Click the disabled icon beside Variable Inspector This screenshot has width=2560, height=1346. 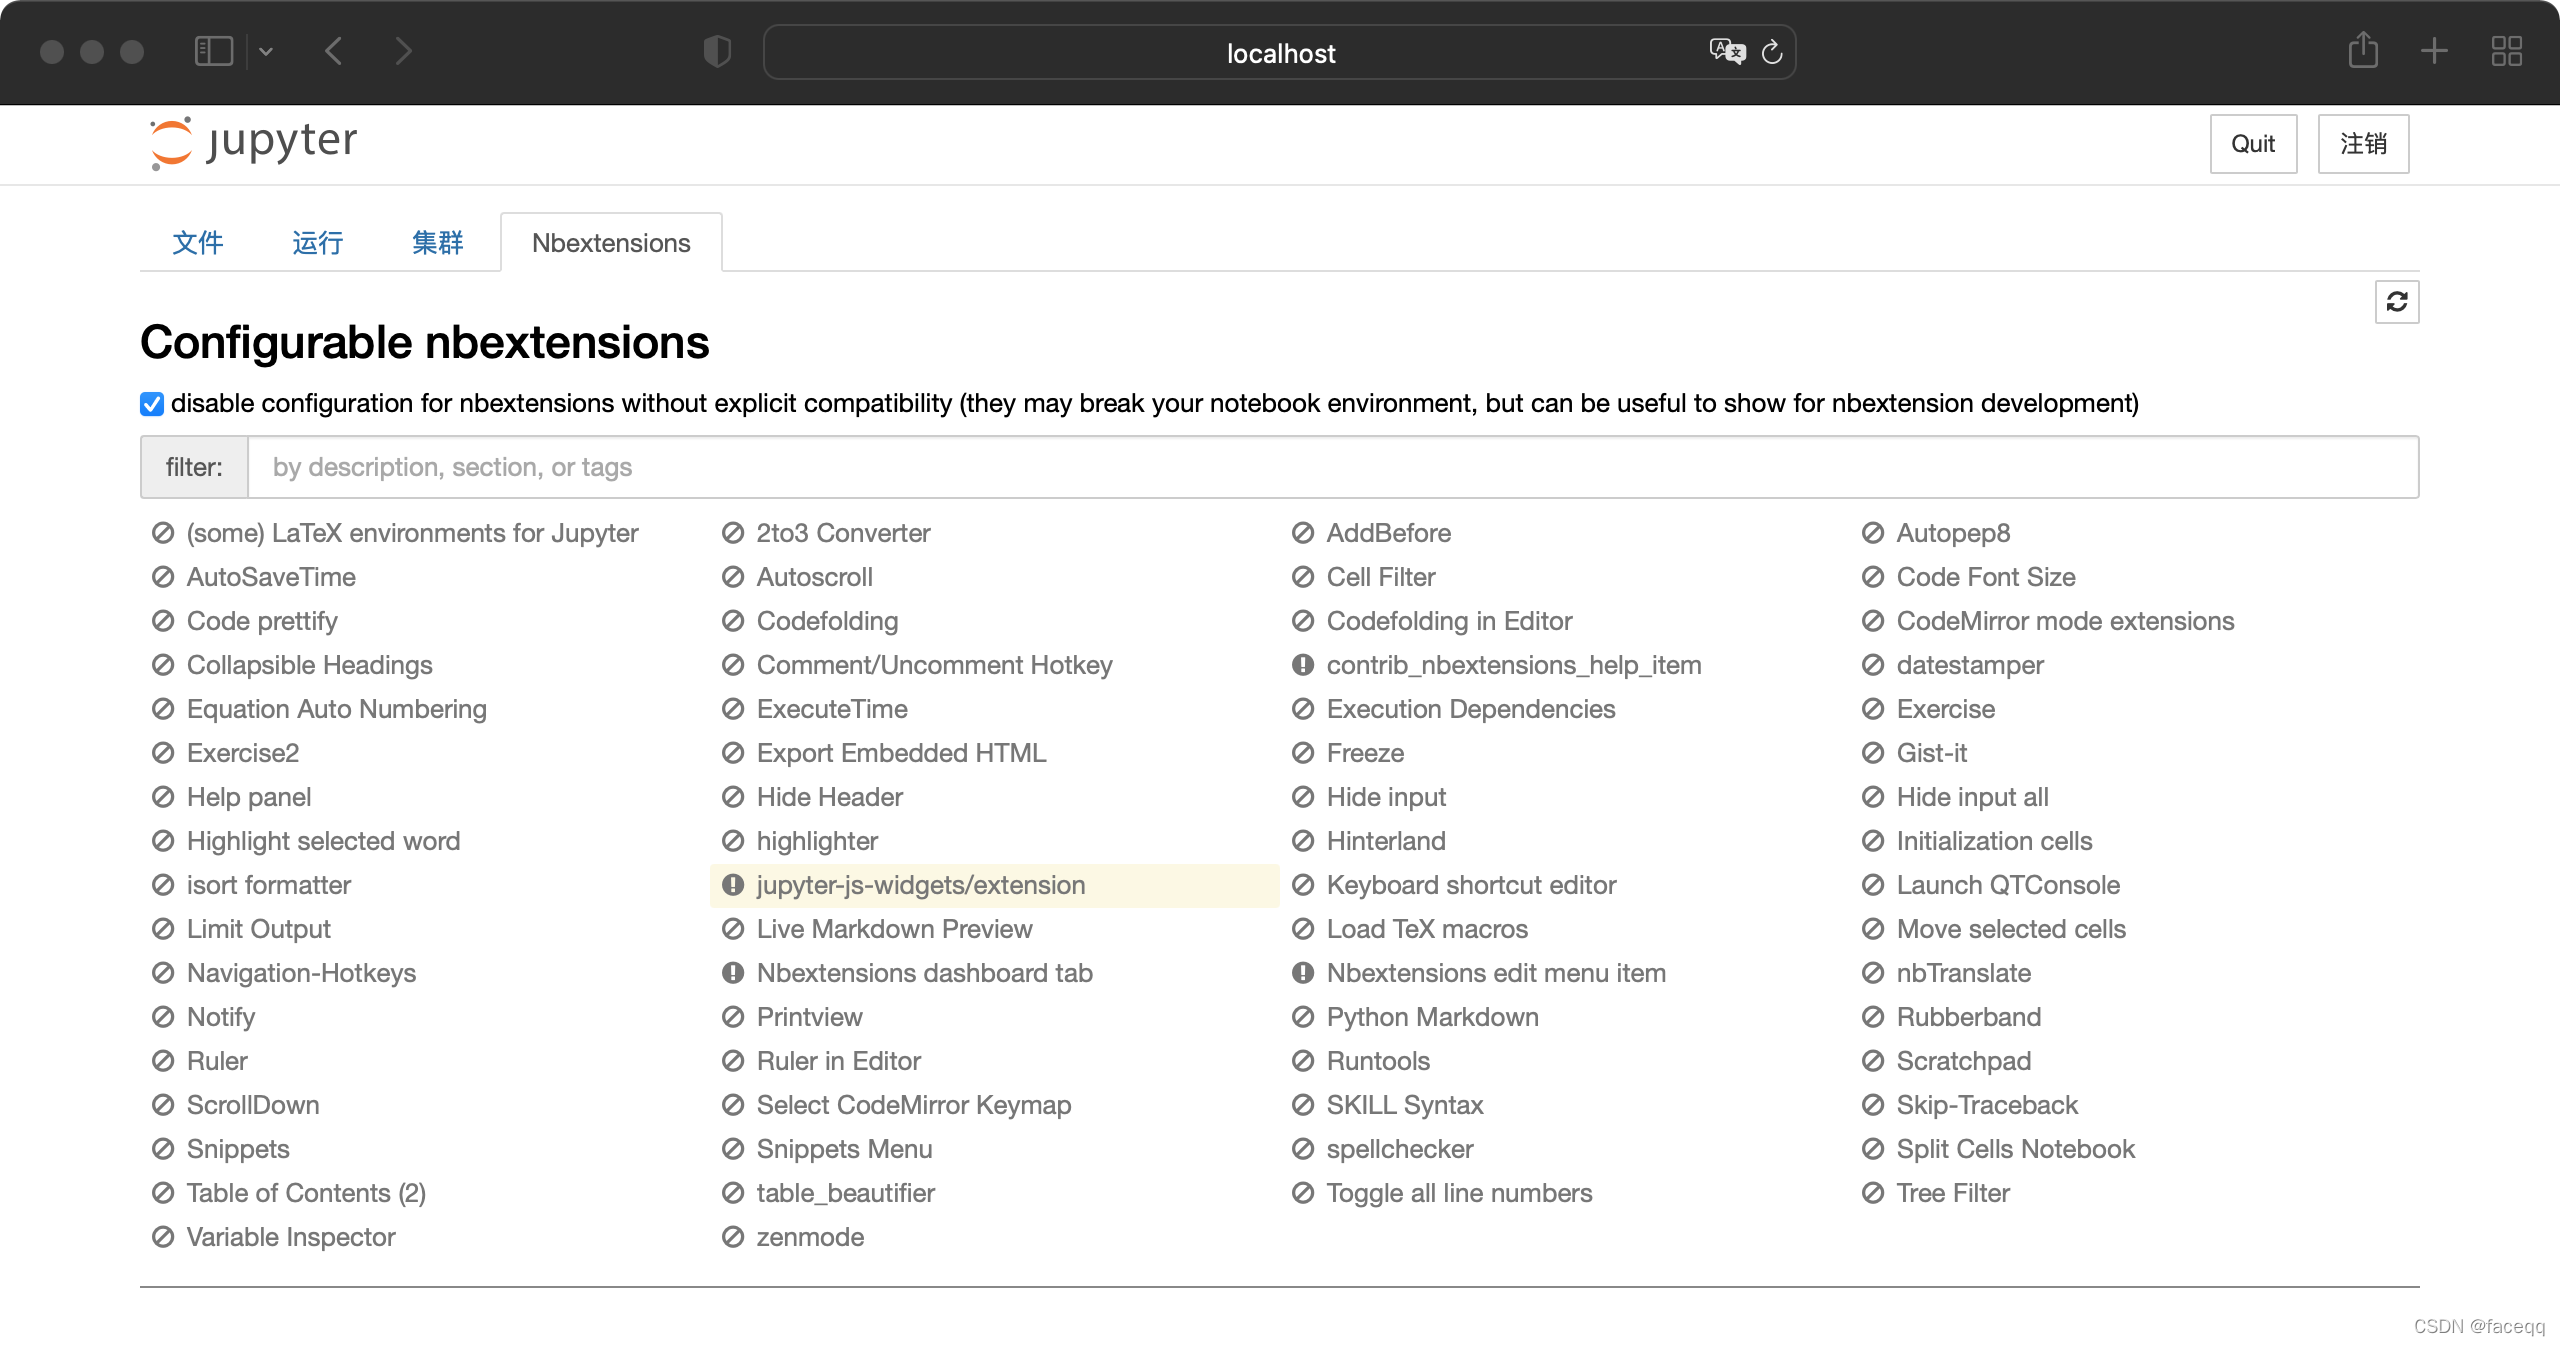(163, 1237)
